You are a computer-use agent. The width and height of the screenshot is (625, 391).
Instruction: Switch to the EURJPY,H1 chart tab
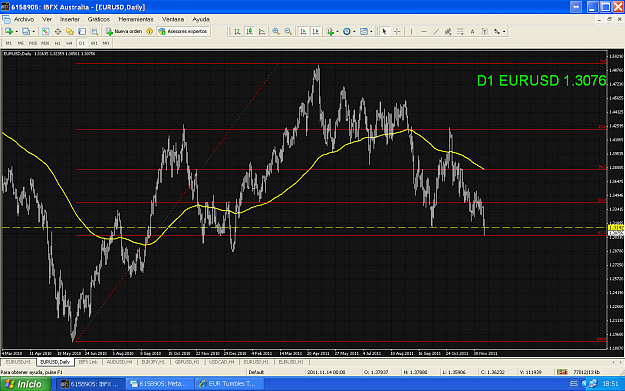click(153, 362)
